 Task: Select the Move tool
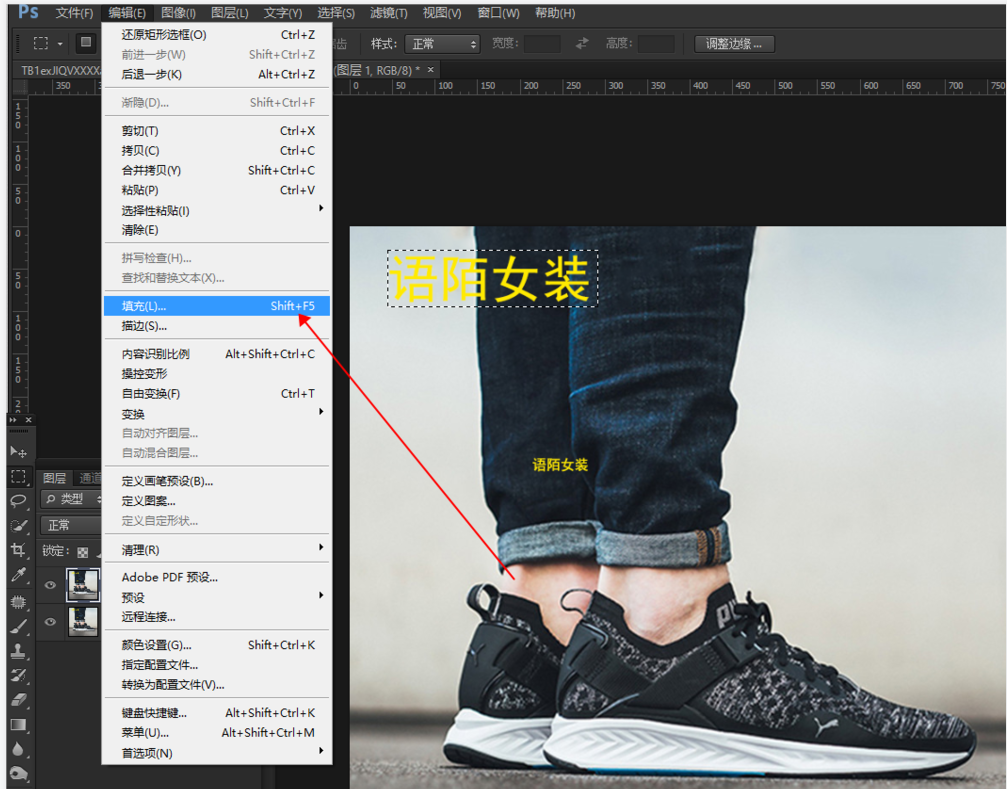pos(18,452)
